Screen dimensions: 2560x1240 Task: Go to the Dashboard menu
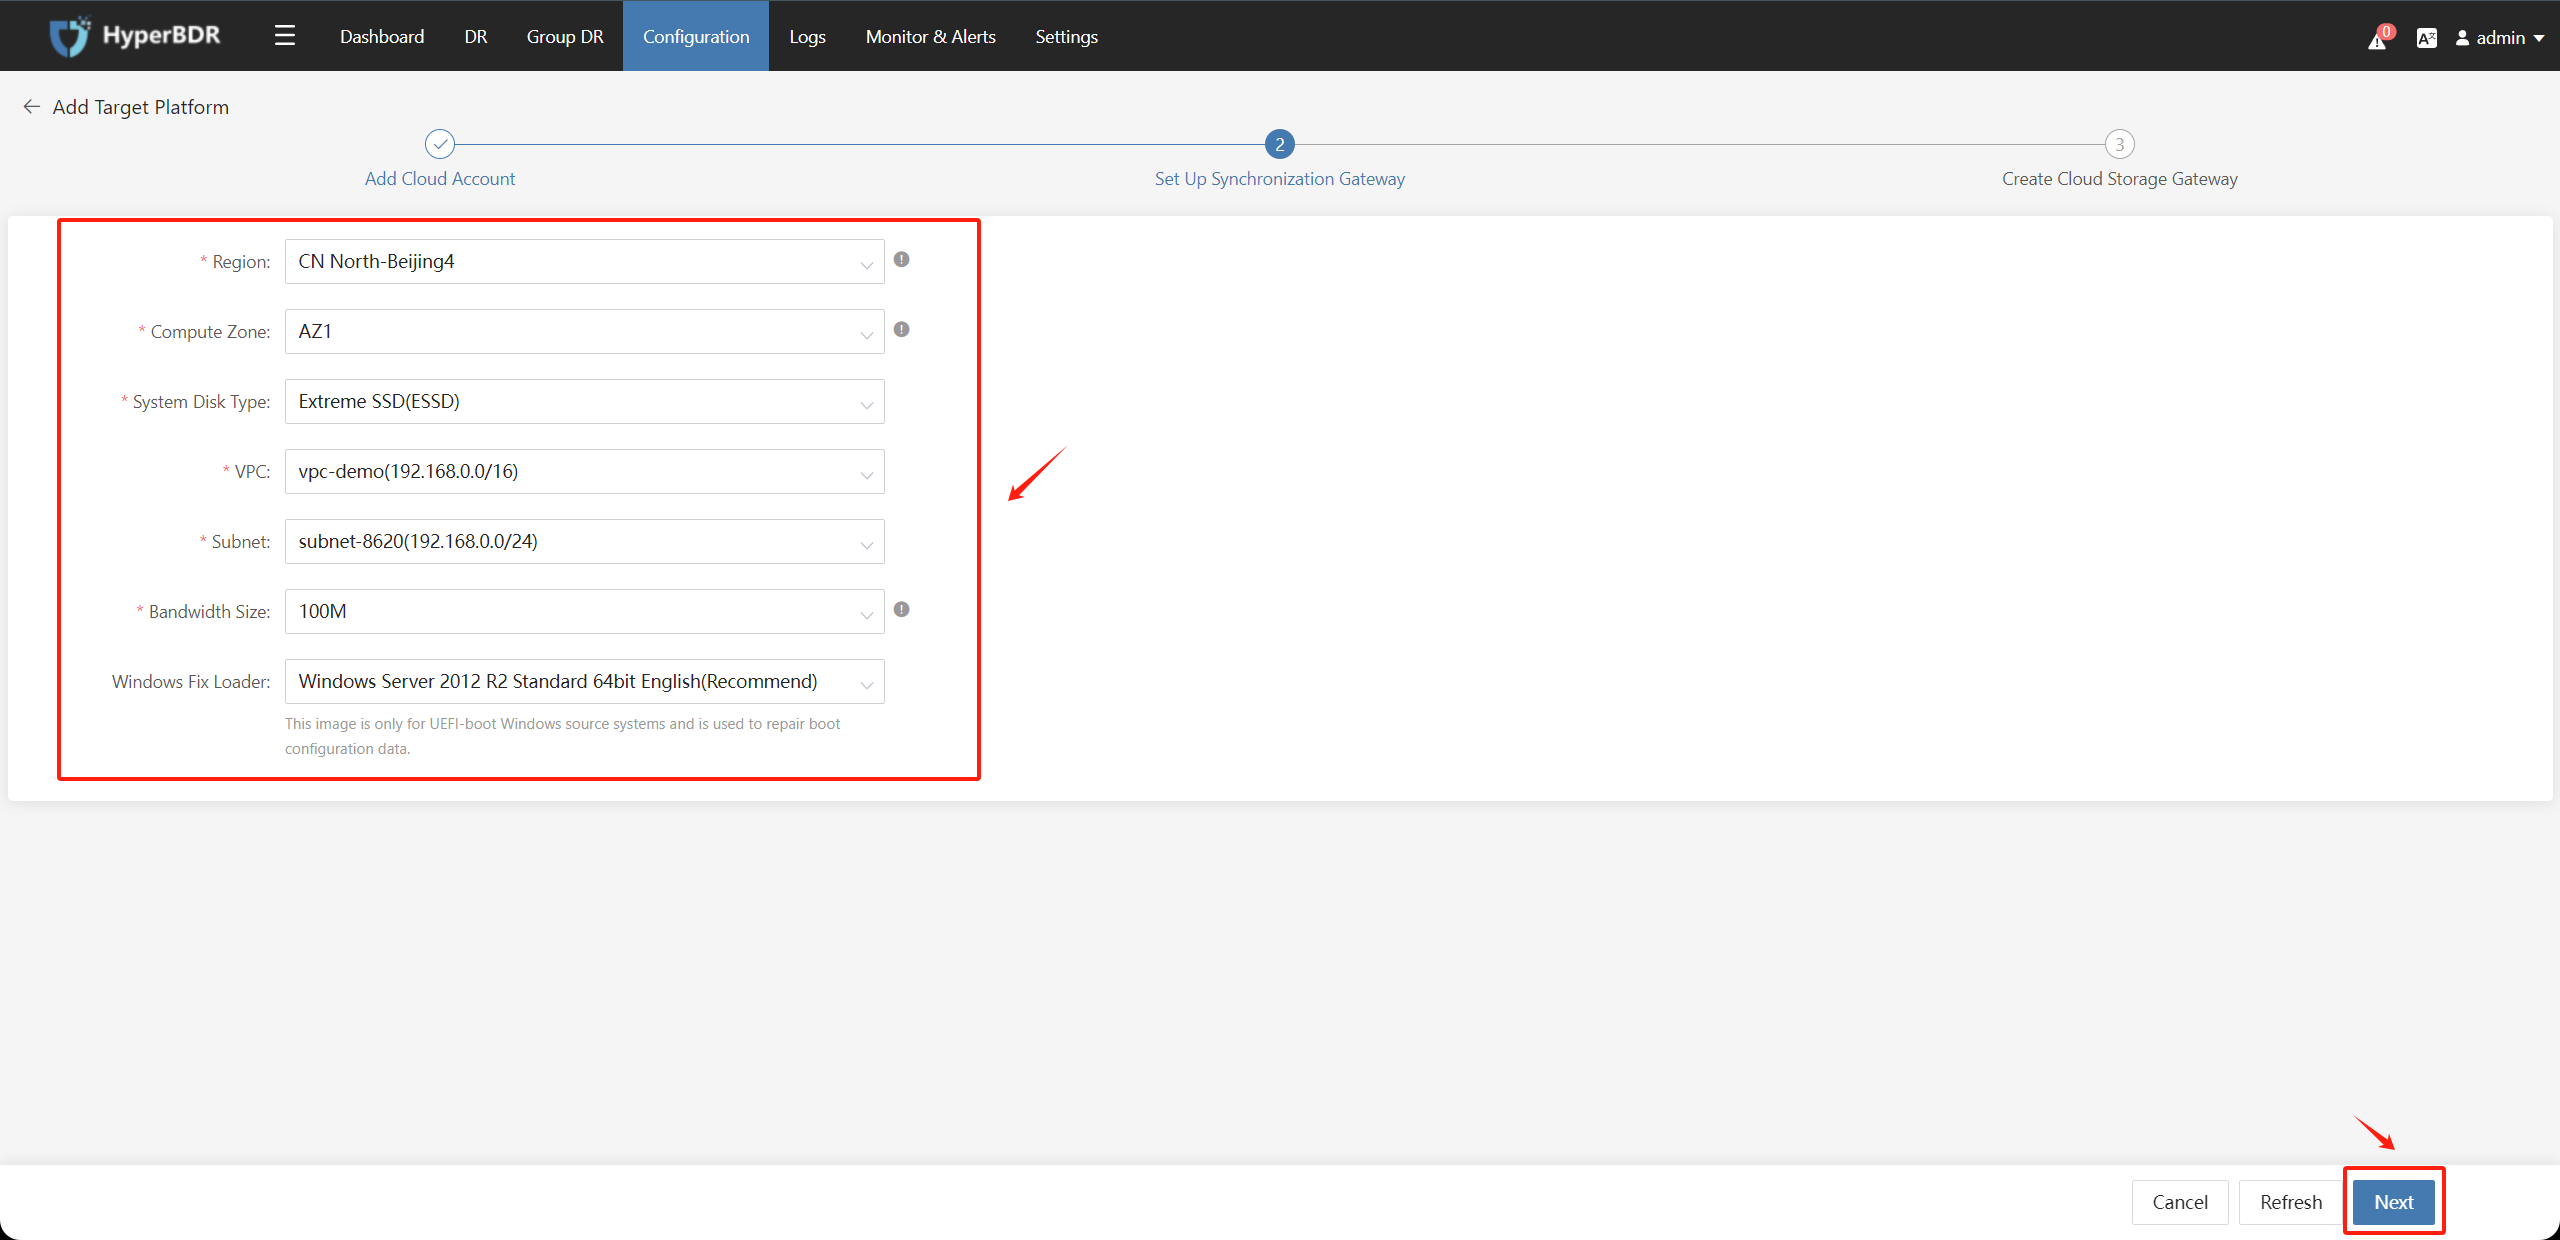pyautogui.click(x=382, y=37)
